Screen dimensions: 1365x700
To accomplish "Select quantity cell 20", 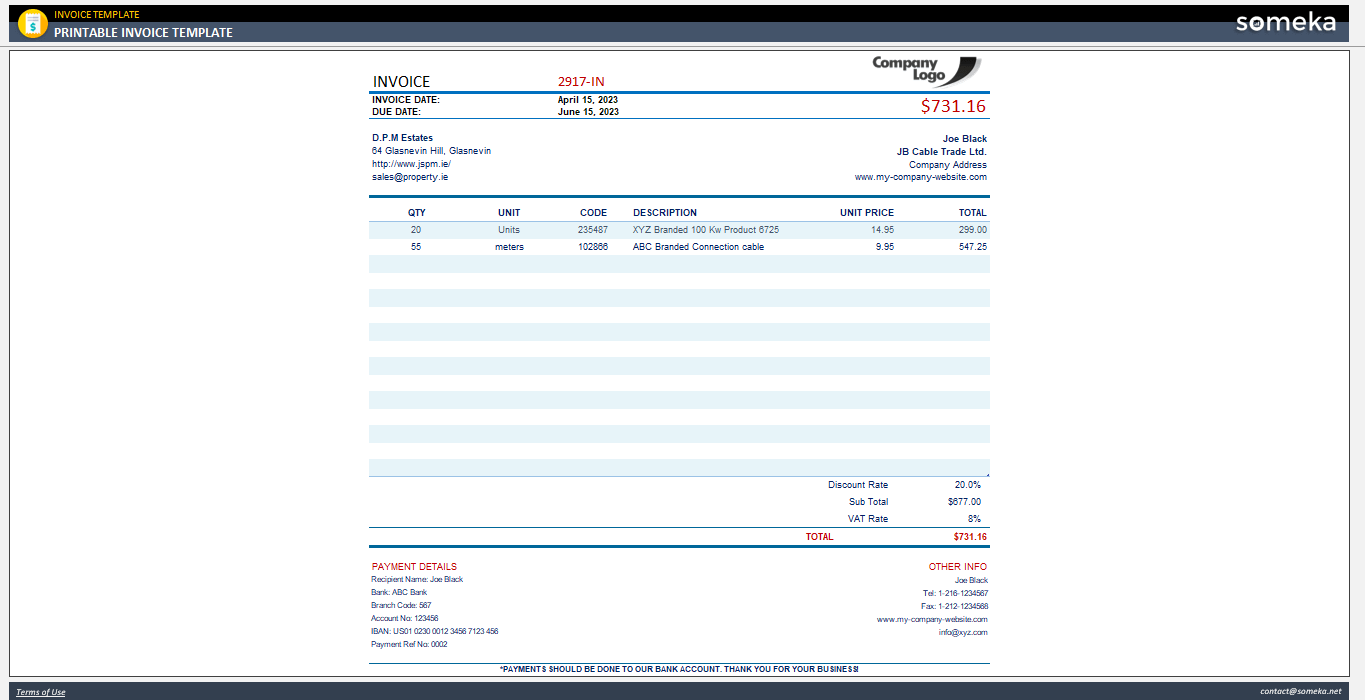I will click(416, 230).
